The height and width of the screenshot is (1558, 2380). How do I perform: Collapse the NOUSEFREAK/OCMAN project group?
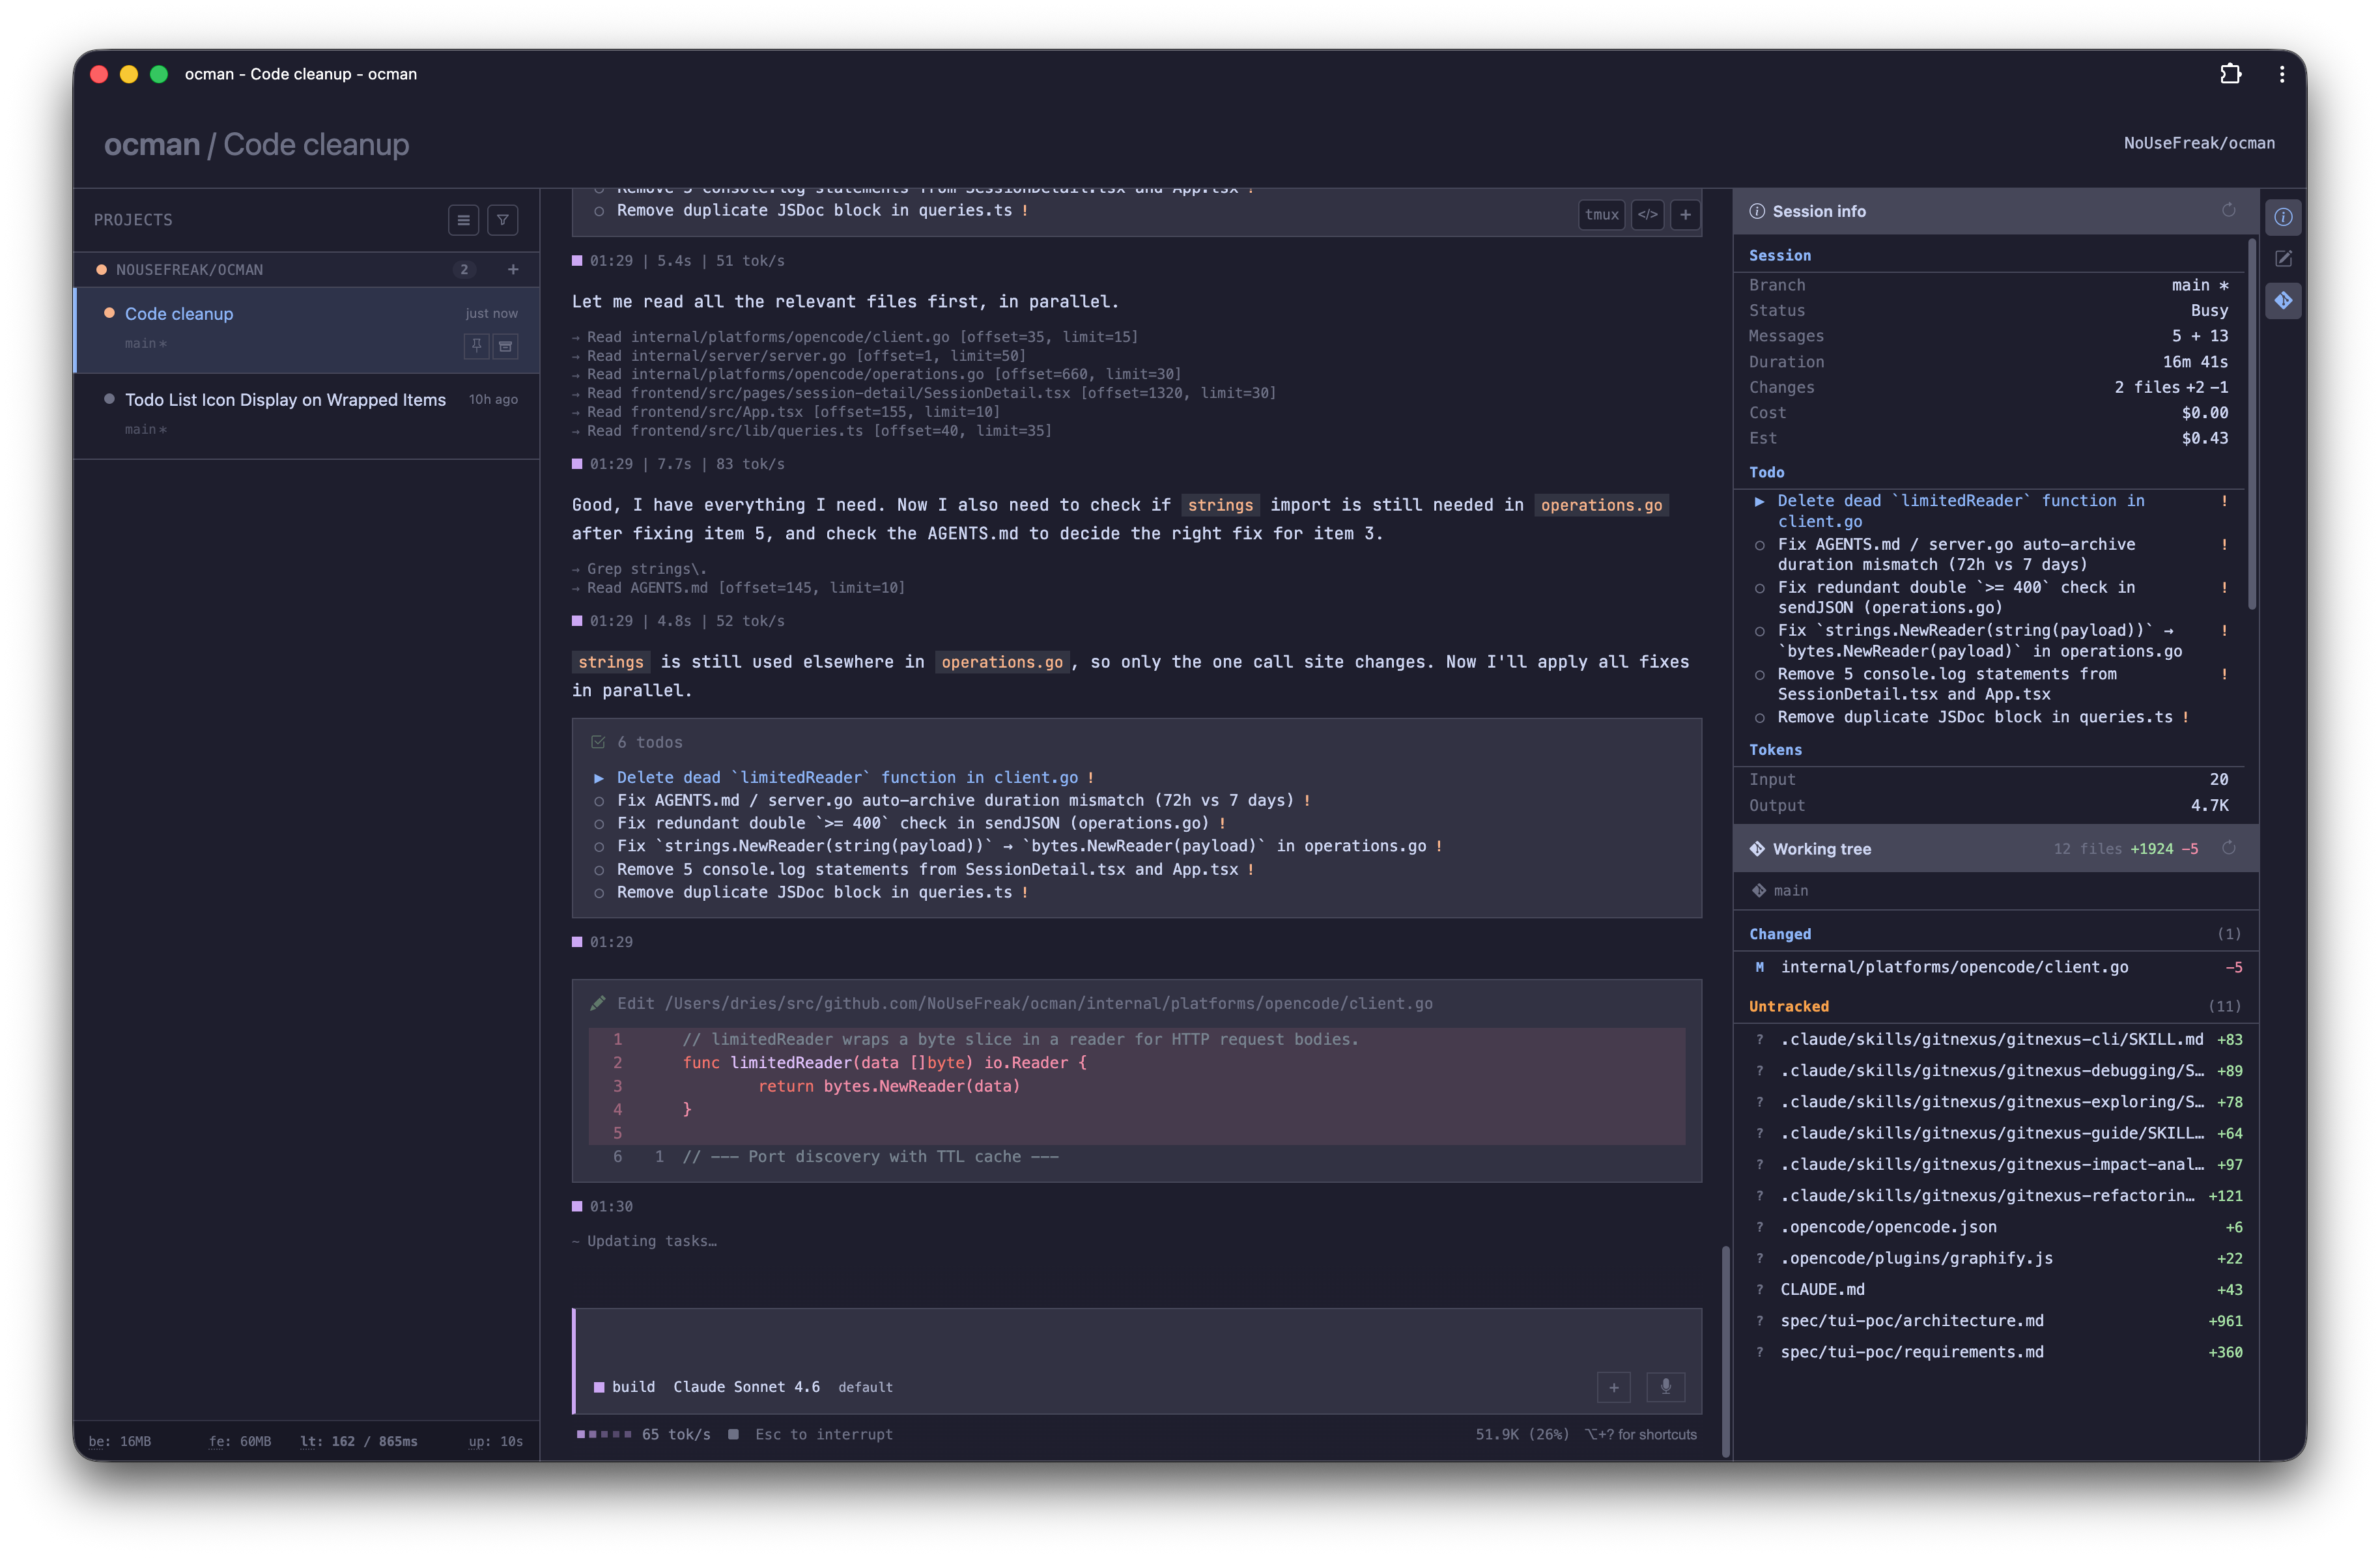[307, 270]
